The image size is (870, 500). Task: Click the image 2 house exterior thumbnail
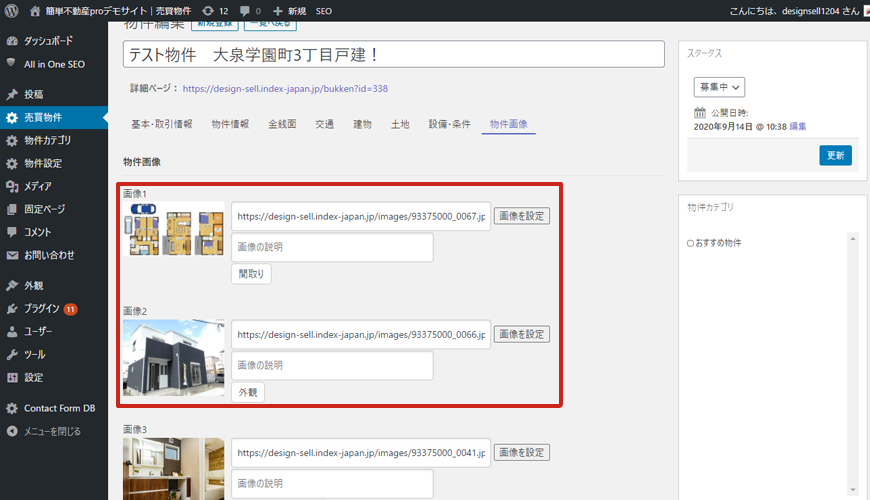point(174,358)
